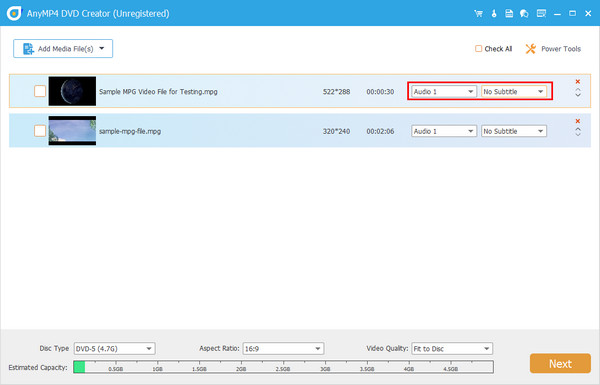Open the support chat icon in title bar
The image size is (600, 385).
click(524, 13)
